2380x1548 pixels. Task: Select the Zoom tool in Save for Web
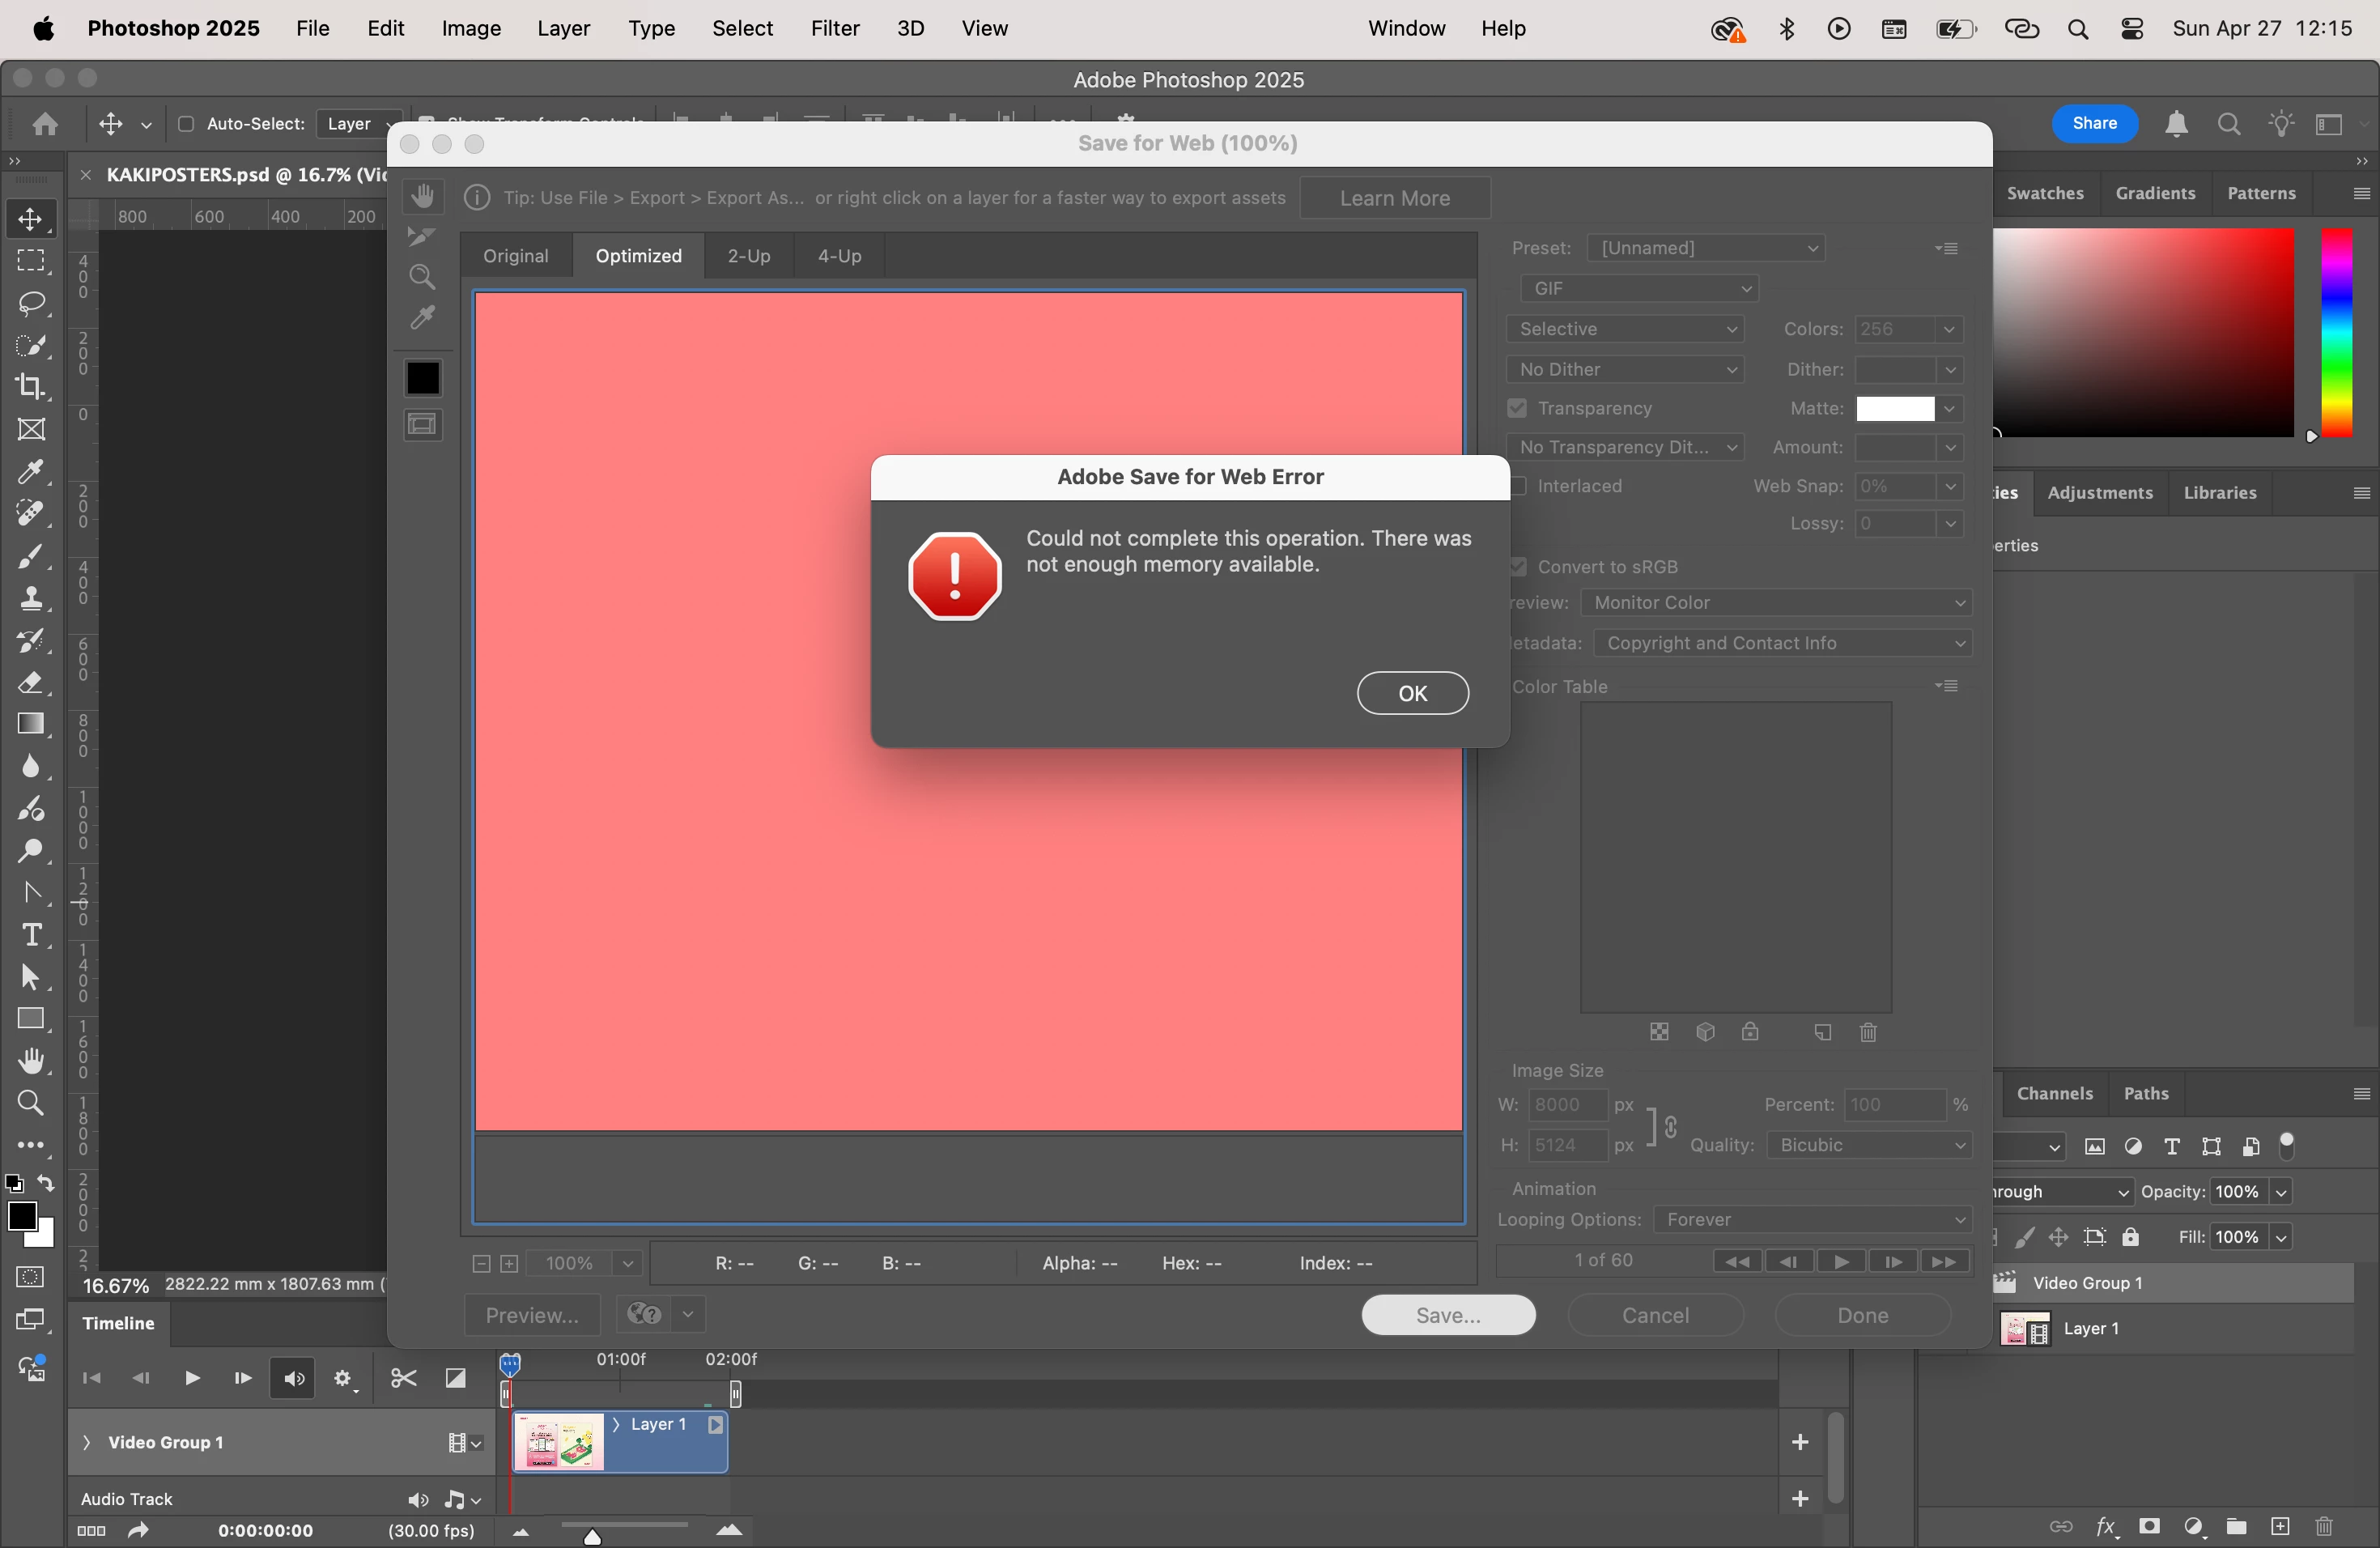422,277
